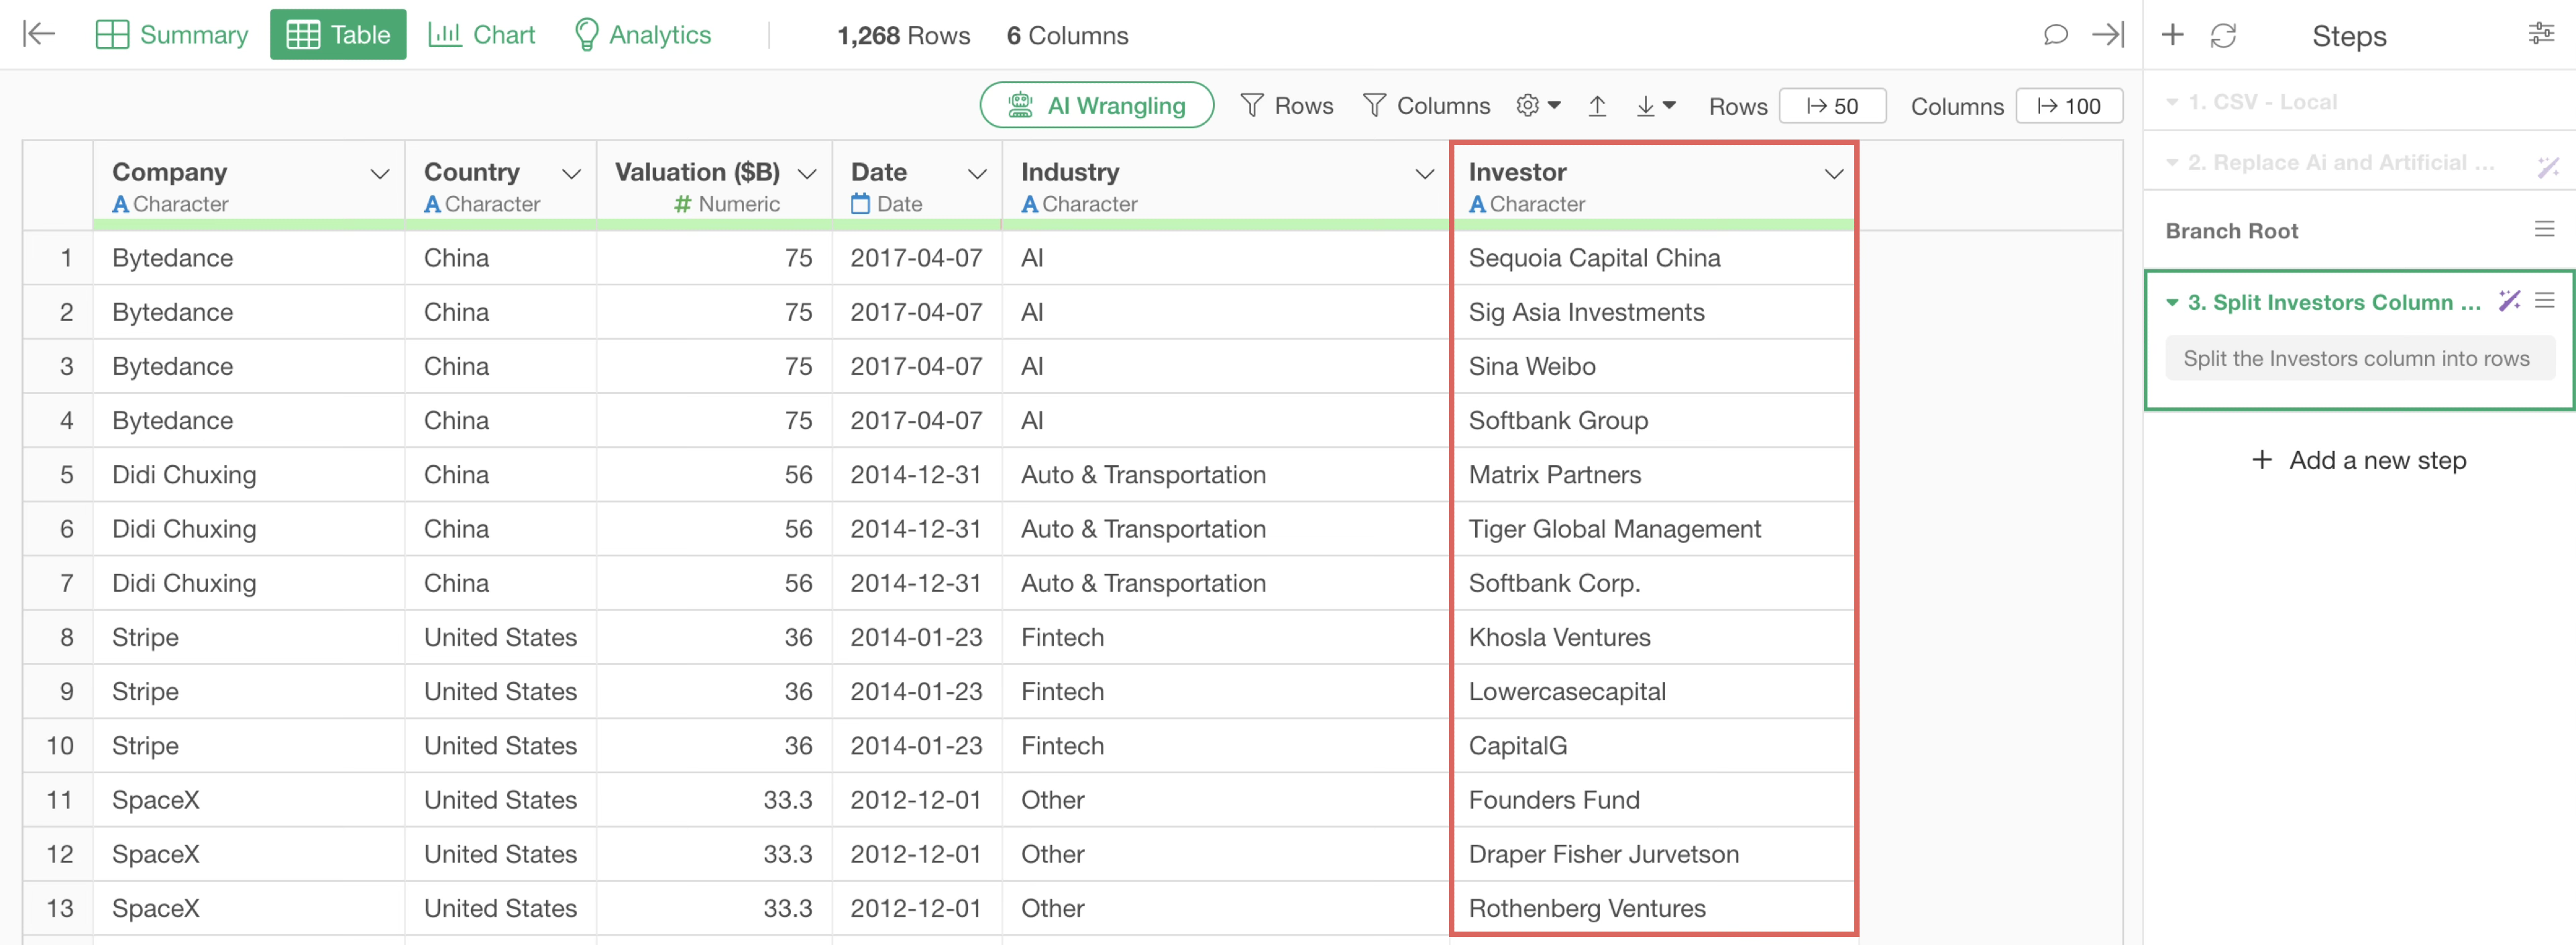The image size is (2576, 945).
Task: Select the Valuation cell in row 12
Action: tap(714, 854)
